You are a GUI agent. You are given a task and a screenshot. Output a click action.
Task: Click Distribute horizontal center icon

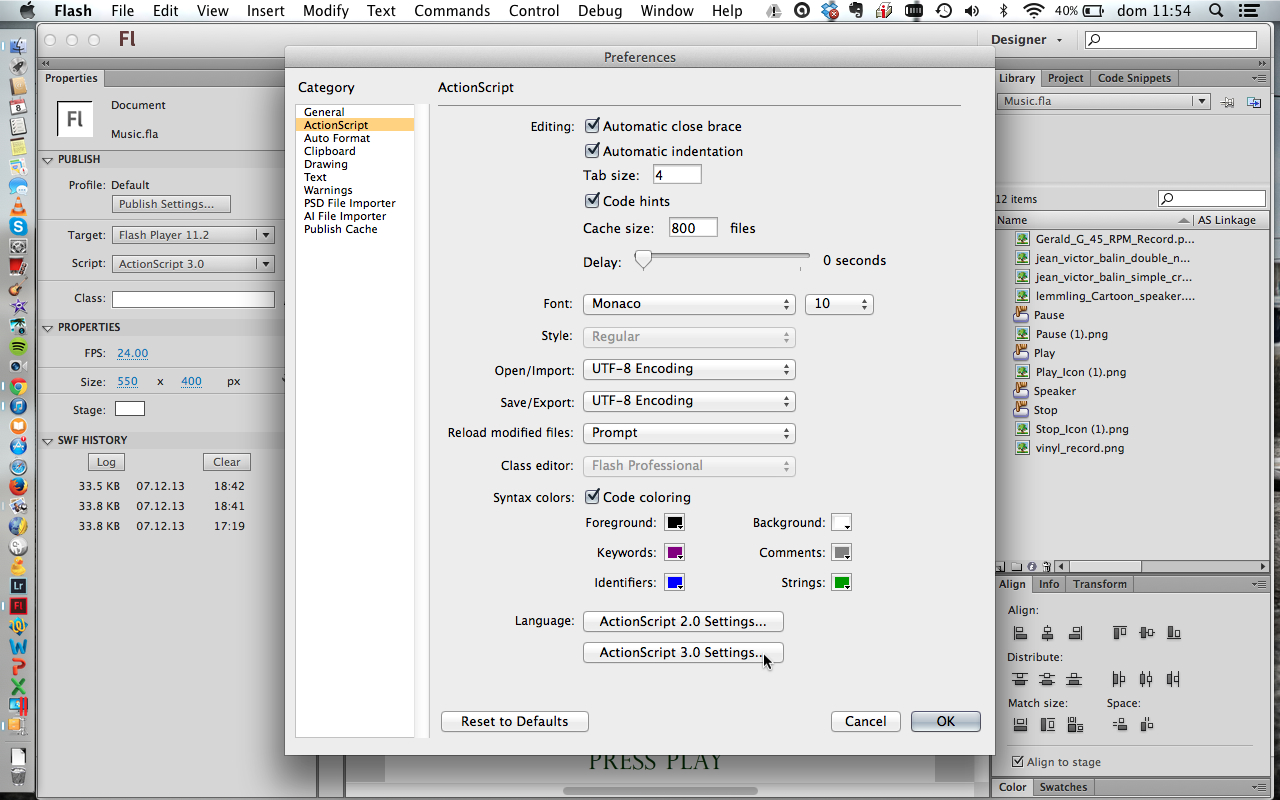[1146, 679]
